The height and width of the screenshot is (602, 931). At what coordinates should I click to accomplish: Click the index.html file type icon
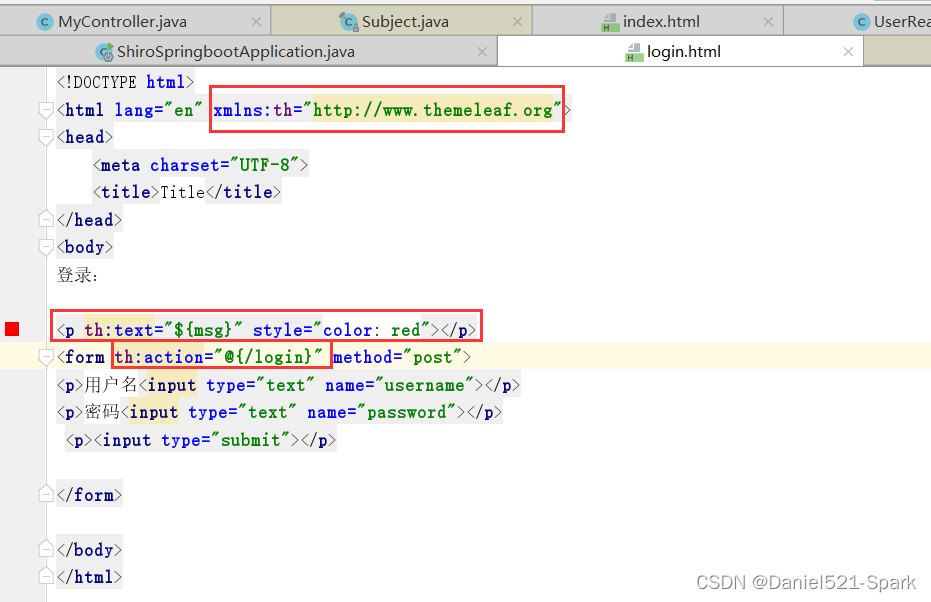coord(610,23)
